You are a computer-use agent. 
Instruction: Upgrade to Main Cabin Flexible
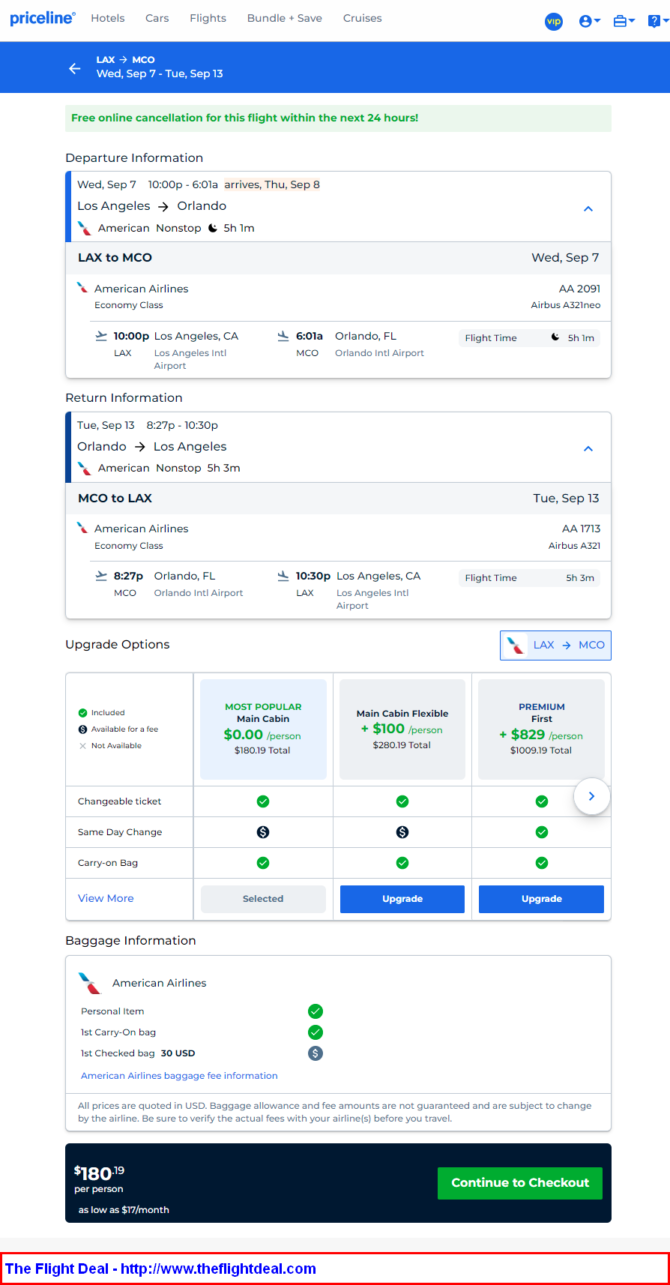coord(402,899)
